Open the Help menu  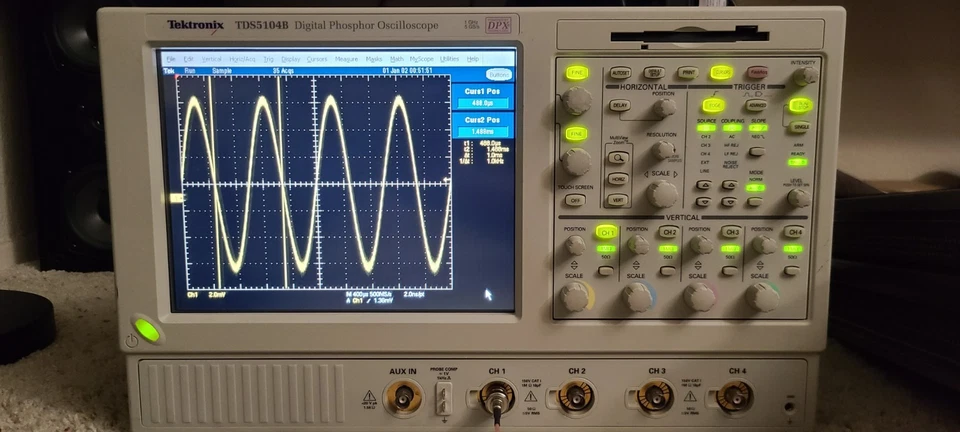click(473, 59)
